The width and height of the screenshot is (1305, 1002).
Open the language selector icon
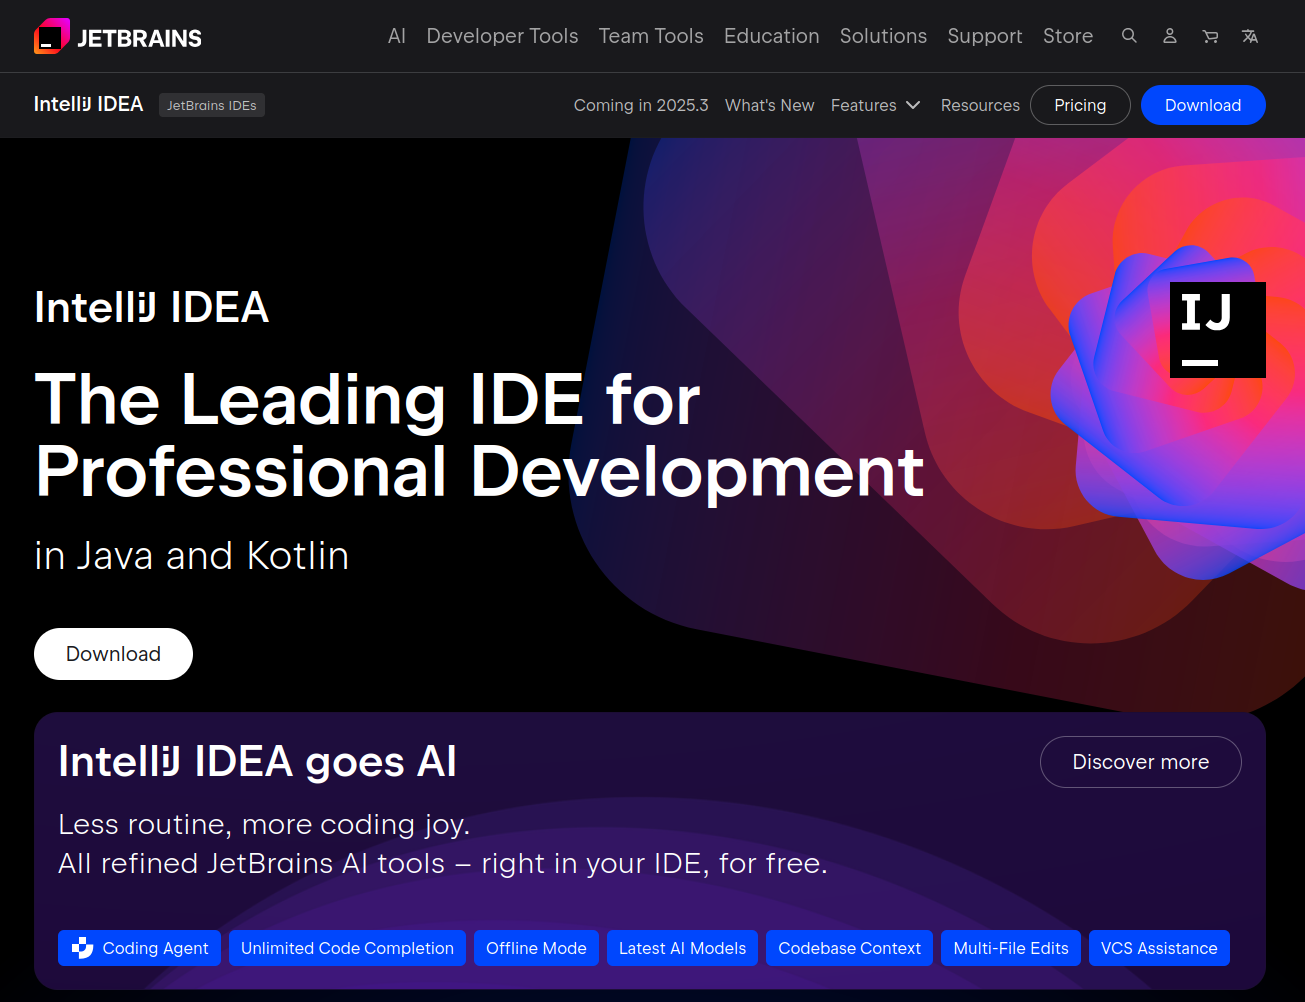click(x=1249, y=36)
